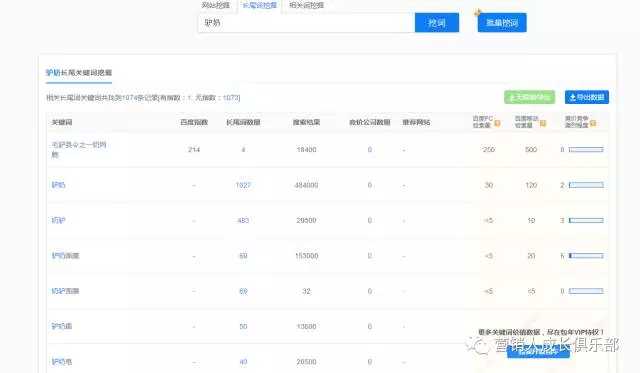Open the 40 long-tail count link
640x373 pixels.
(x=243, y=362)
